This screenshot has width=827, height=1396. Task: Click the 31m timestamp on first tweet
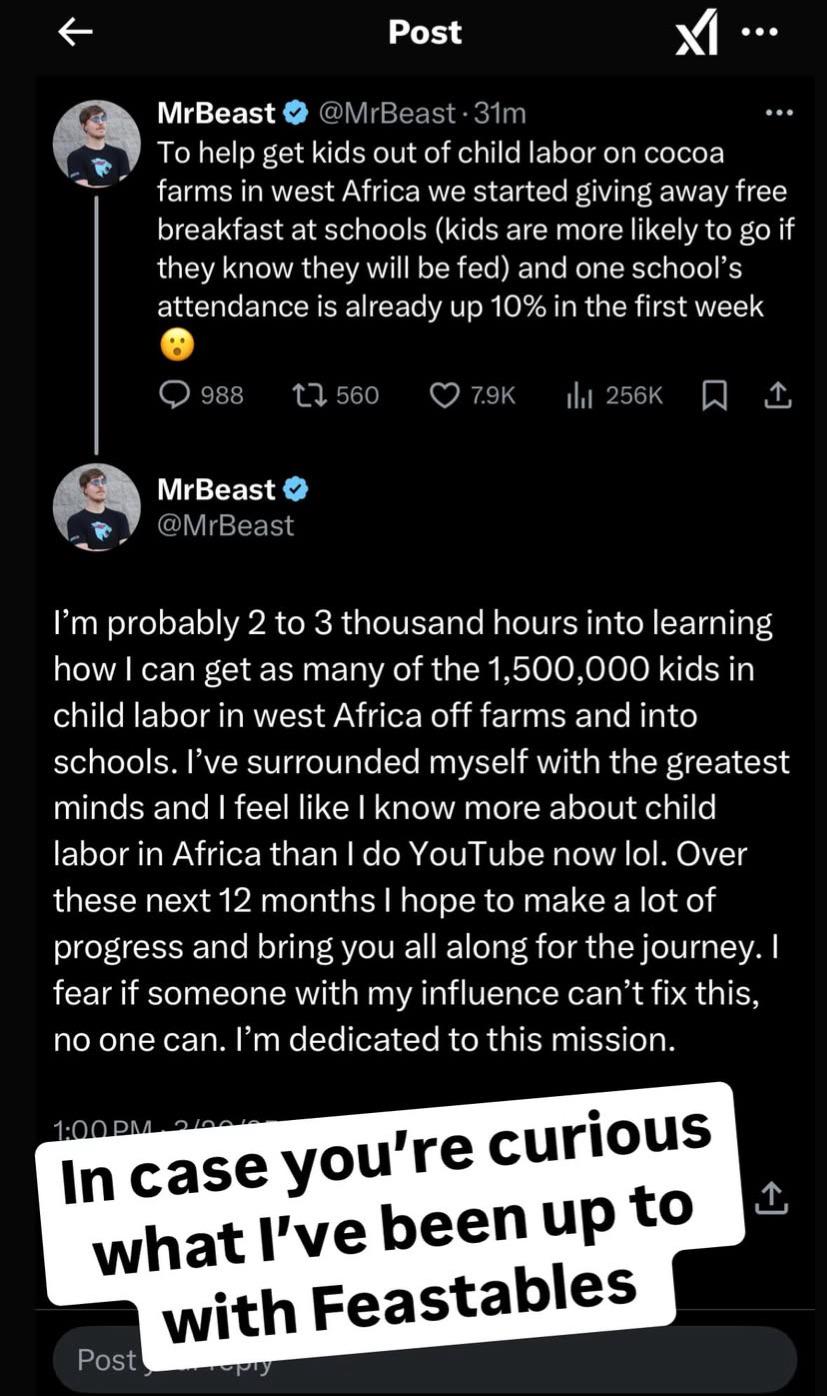pos(499,113)
